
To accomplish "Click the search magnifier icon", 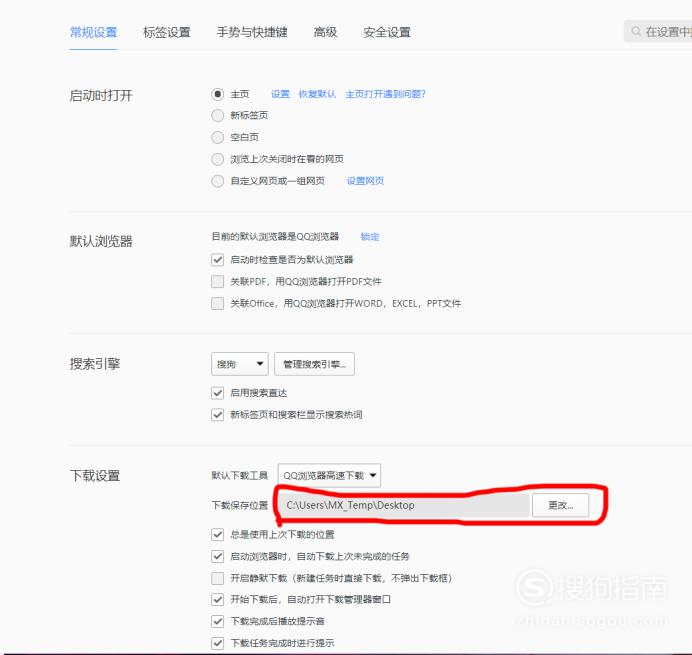I will (636, 31).
